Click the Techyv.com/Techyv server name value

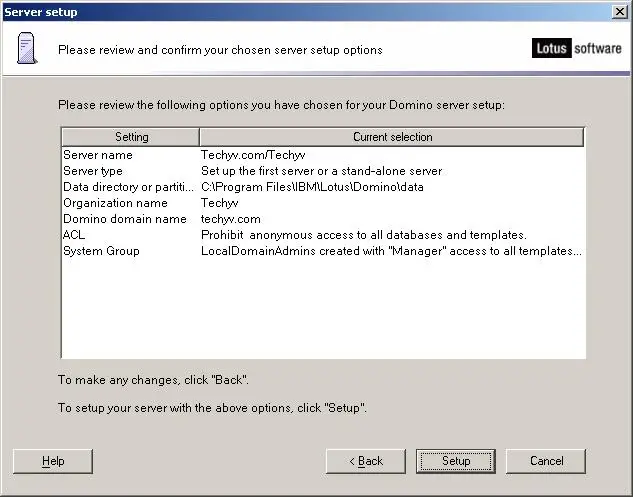253,155
